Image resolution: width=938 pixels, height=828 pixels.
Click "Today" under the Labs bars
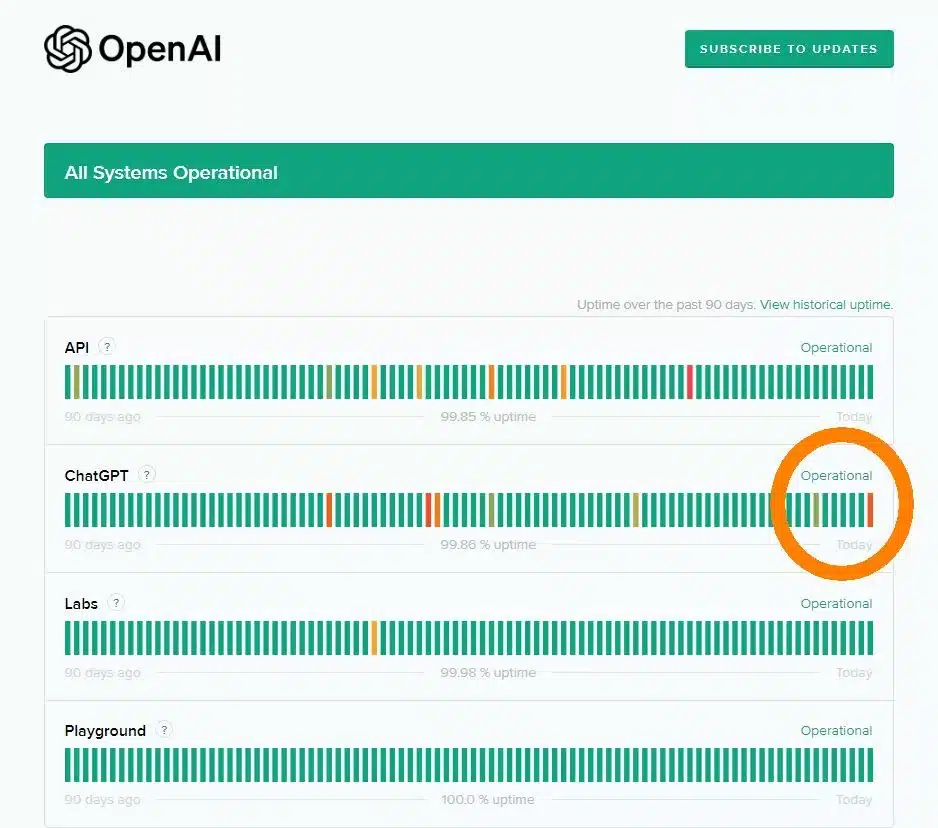[854, 672]
